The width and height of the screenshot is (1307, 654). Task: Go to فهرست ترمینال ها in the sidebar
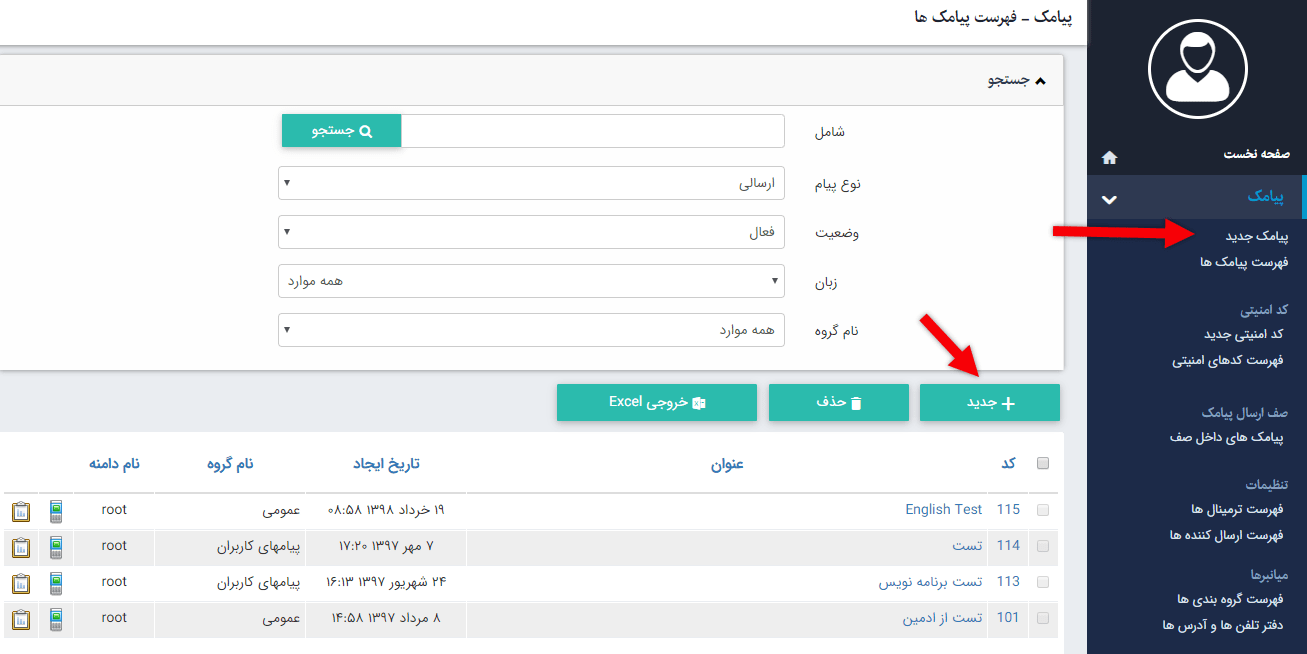(1237, 510)
